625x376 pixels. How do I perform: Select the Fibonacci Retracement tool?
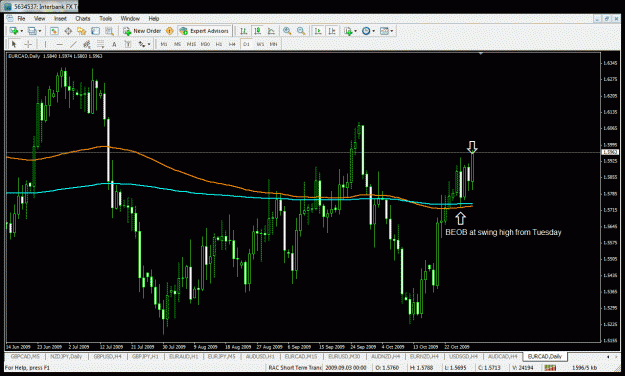[x=100, y=44]
